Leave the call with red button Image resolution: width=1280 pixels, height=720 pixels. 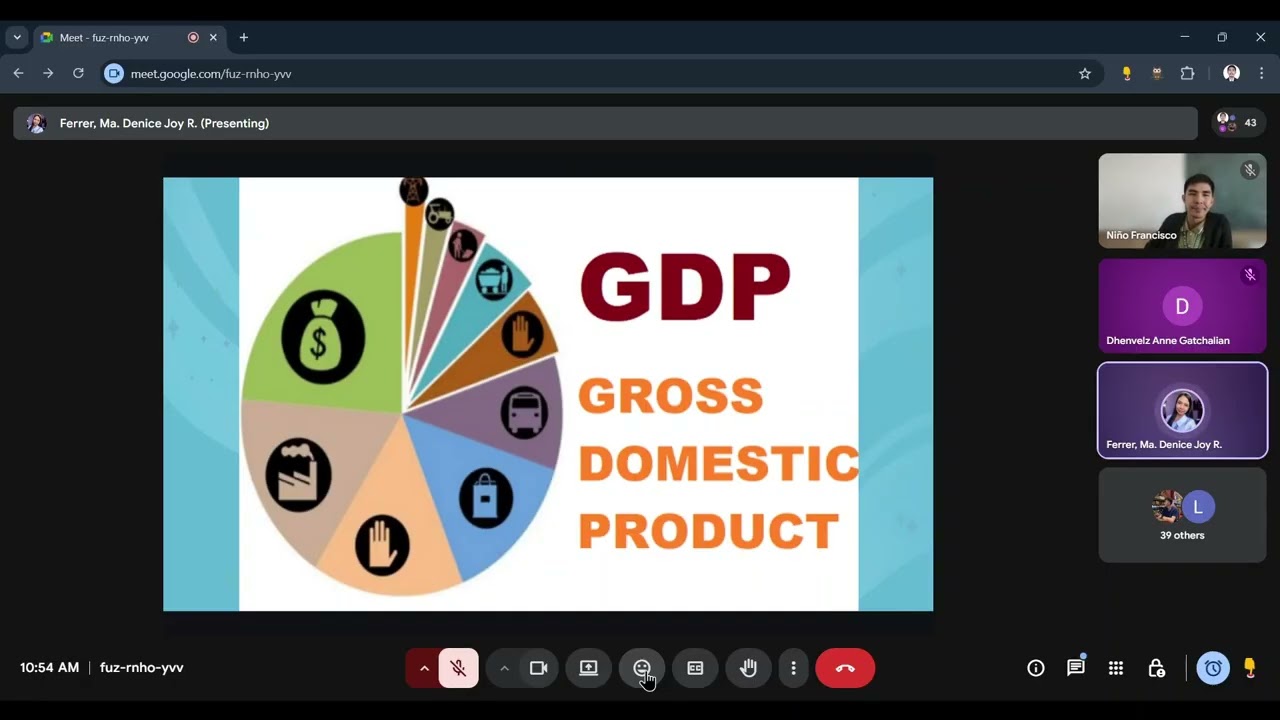point(845,668)
